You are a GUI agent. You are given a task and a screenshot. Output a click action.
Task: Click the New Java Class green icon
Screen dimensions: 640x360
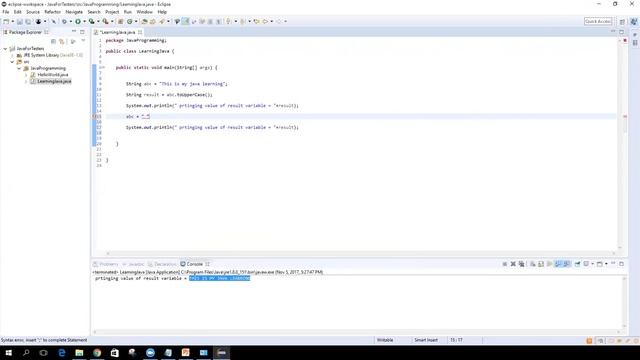point(130,21)
